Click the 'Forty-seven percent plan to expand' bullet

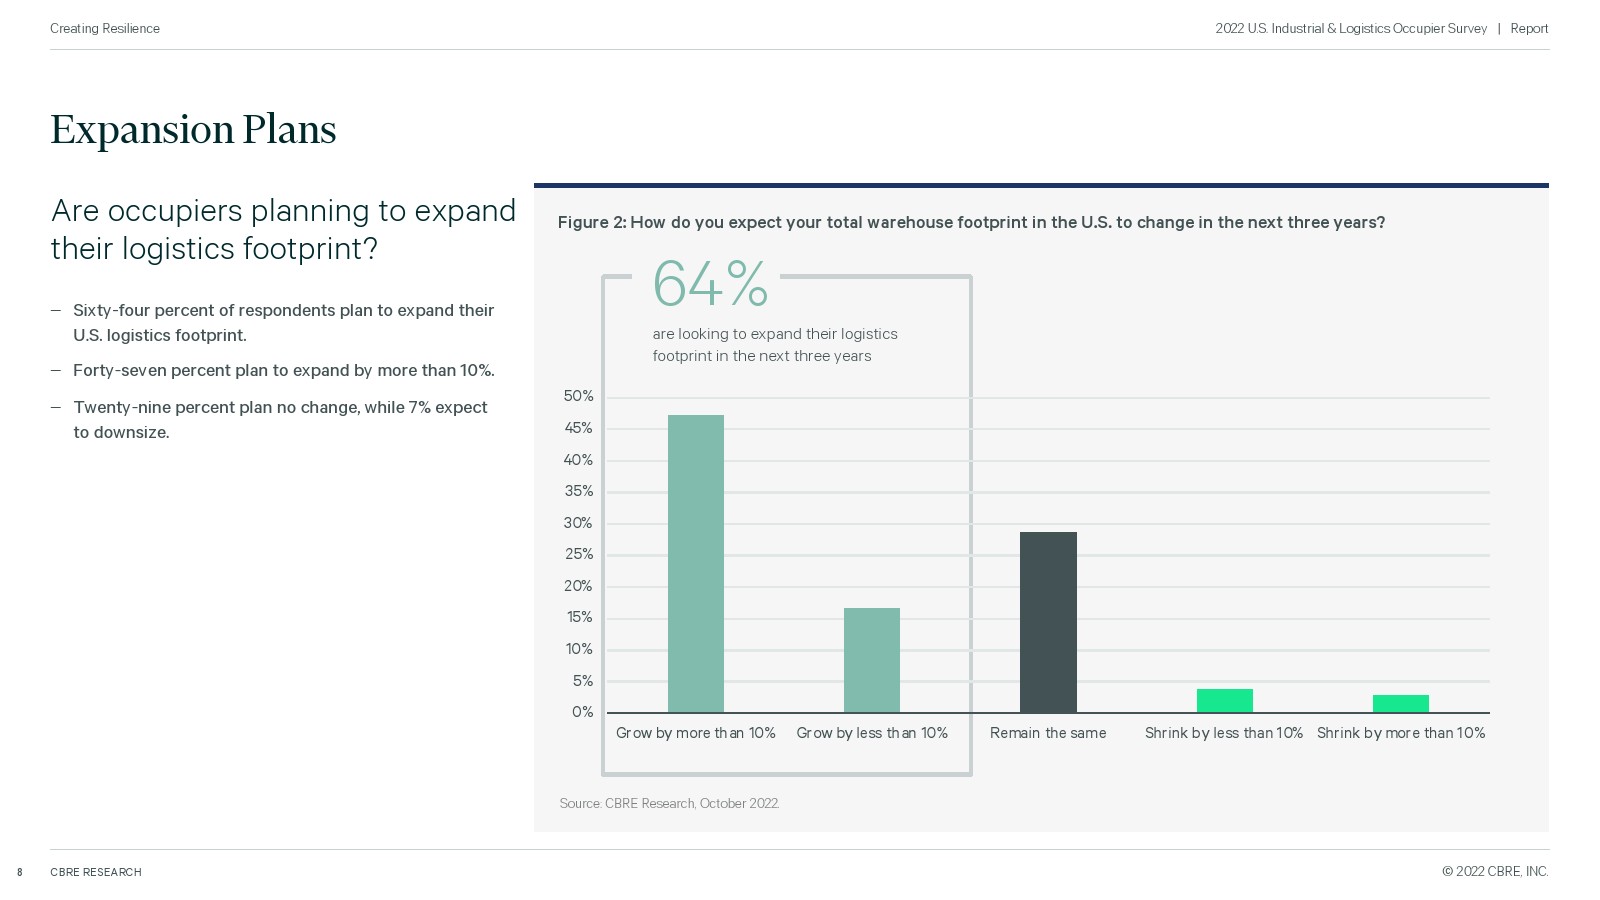(283, 370)
